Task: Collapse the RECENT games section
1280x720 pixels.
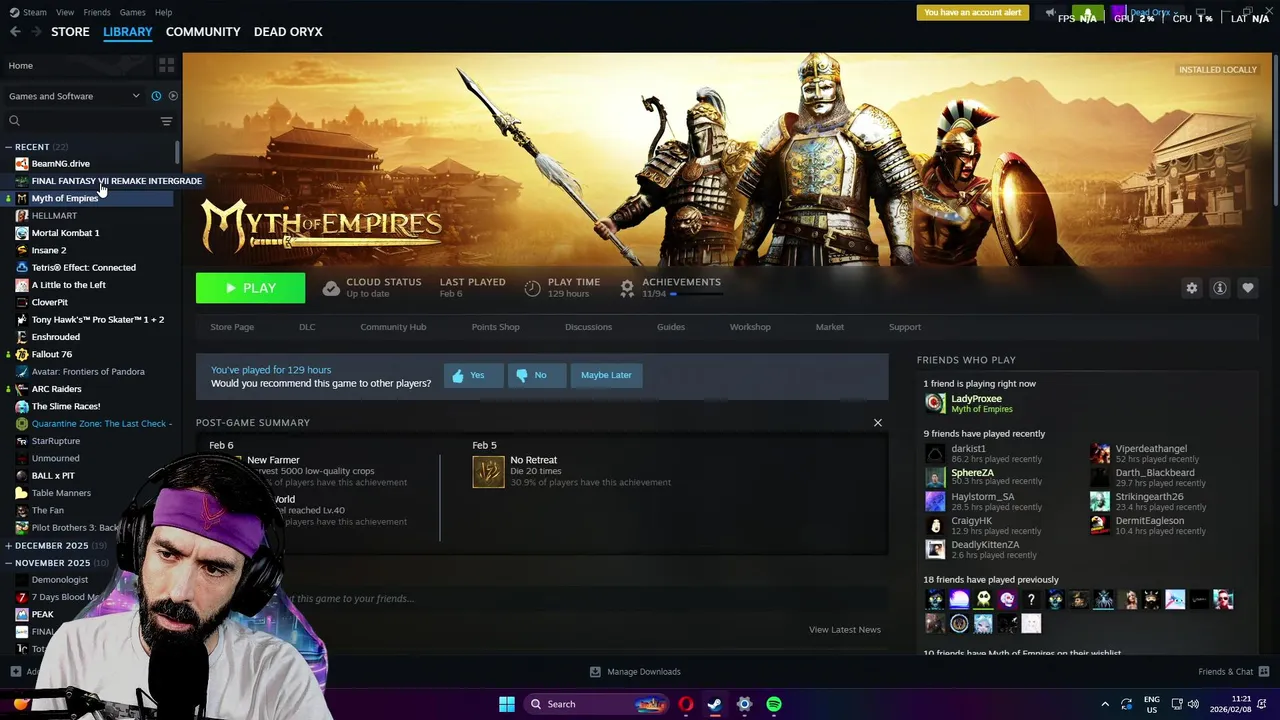Action: [8, 147]
